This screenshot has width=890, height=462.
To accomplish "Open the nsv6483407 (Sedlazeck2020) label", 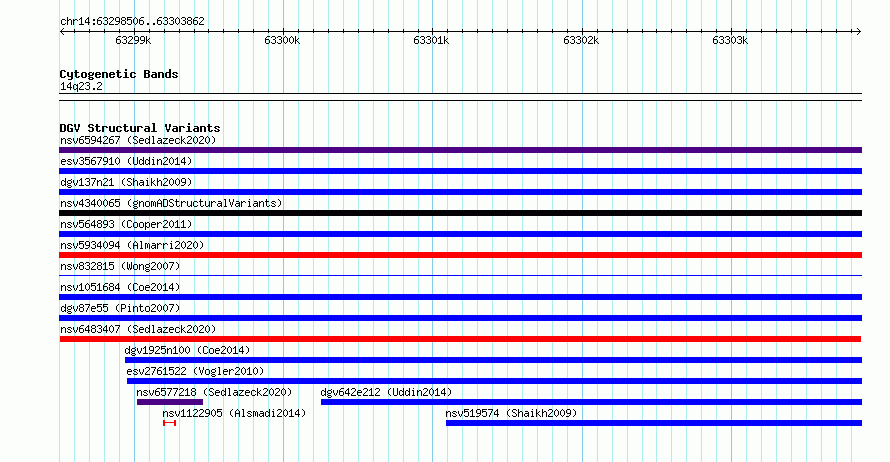I will click(138, 329).
